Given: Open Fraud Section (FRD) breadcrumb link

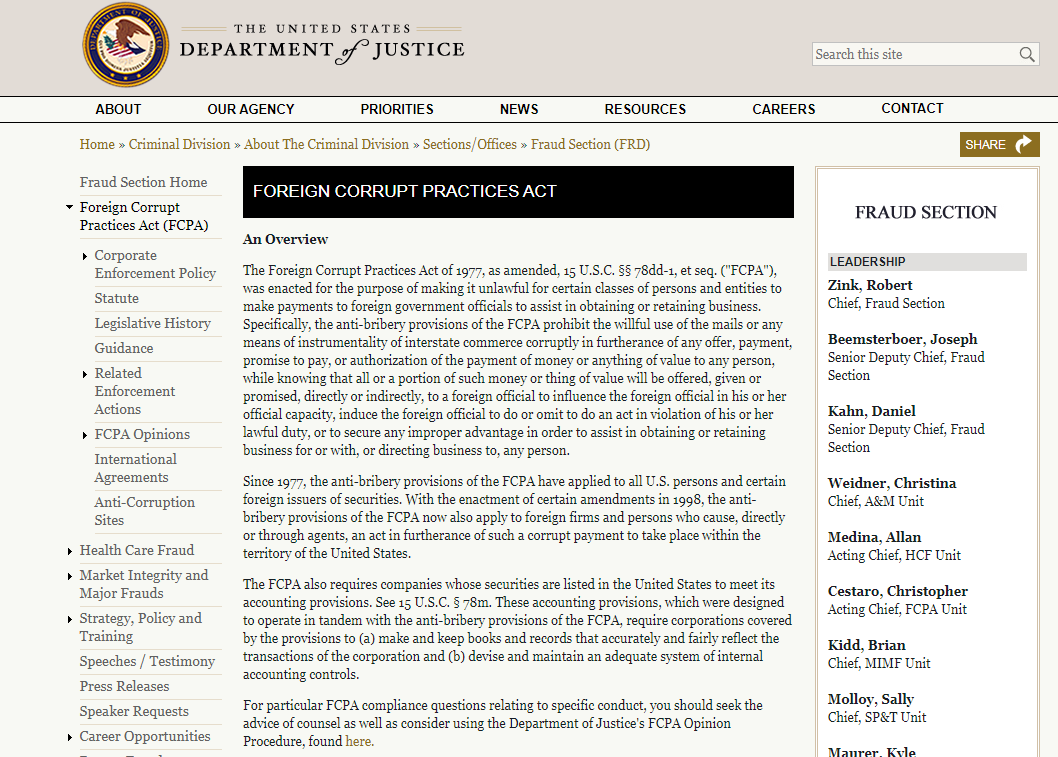Looking at the screenshot, I should pyautogui.click(x=590, y=144).
